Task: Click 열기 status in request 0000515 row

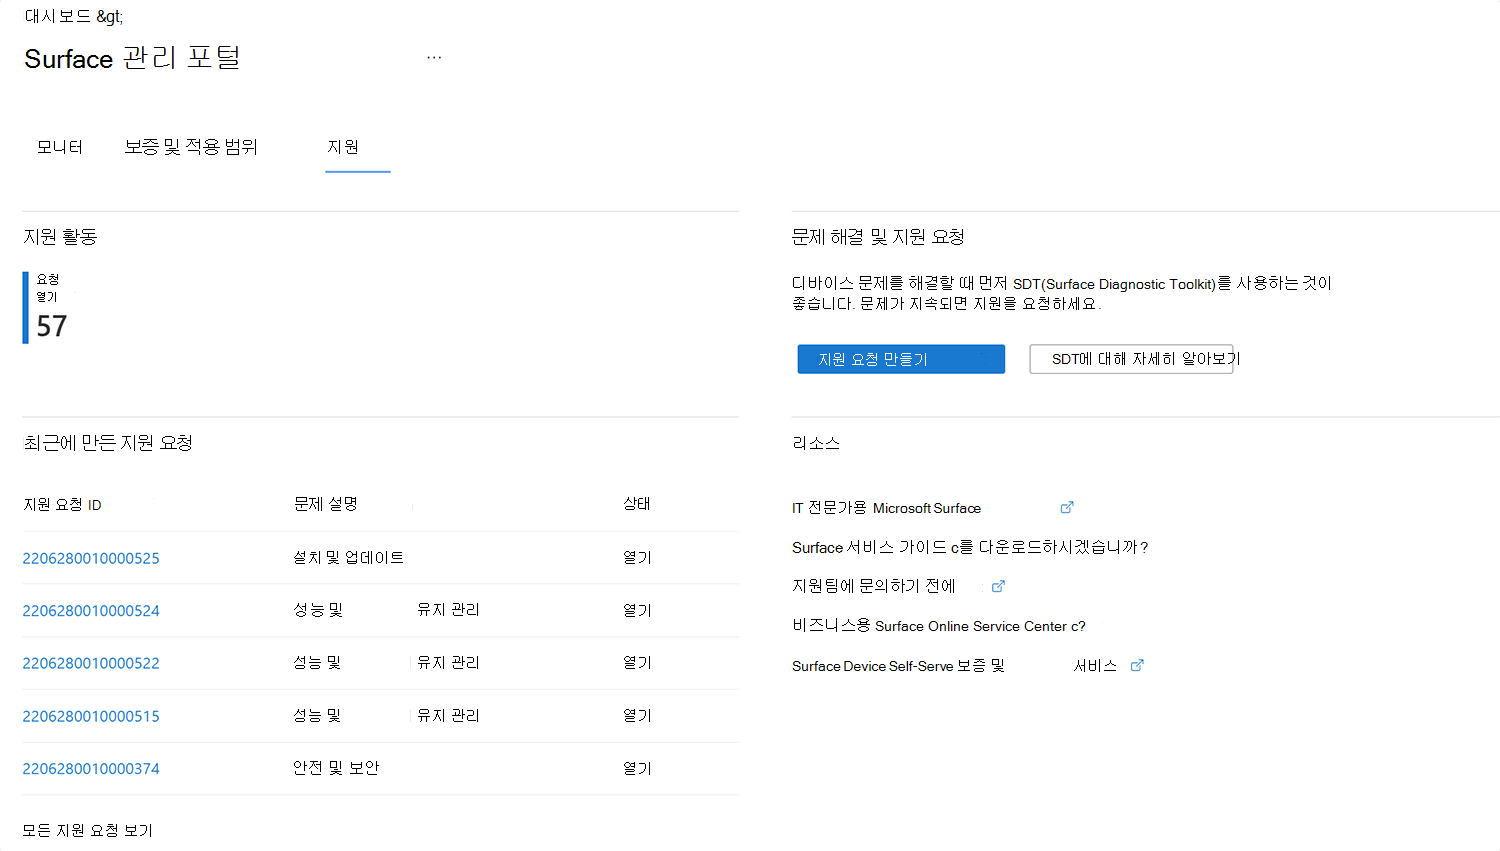Action: pyautogui.click(x=637, y=716)
